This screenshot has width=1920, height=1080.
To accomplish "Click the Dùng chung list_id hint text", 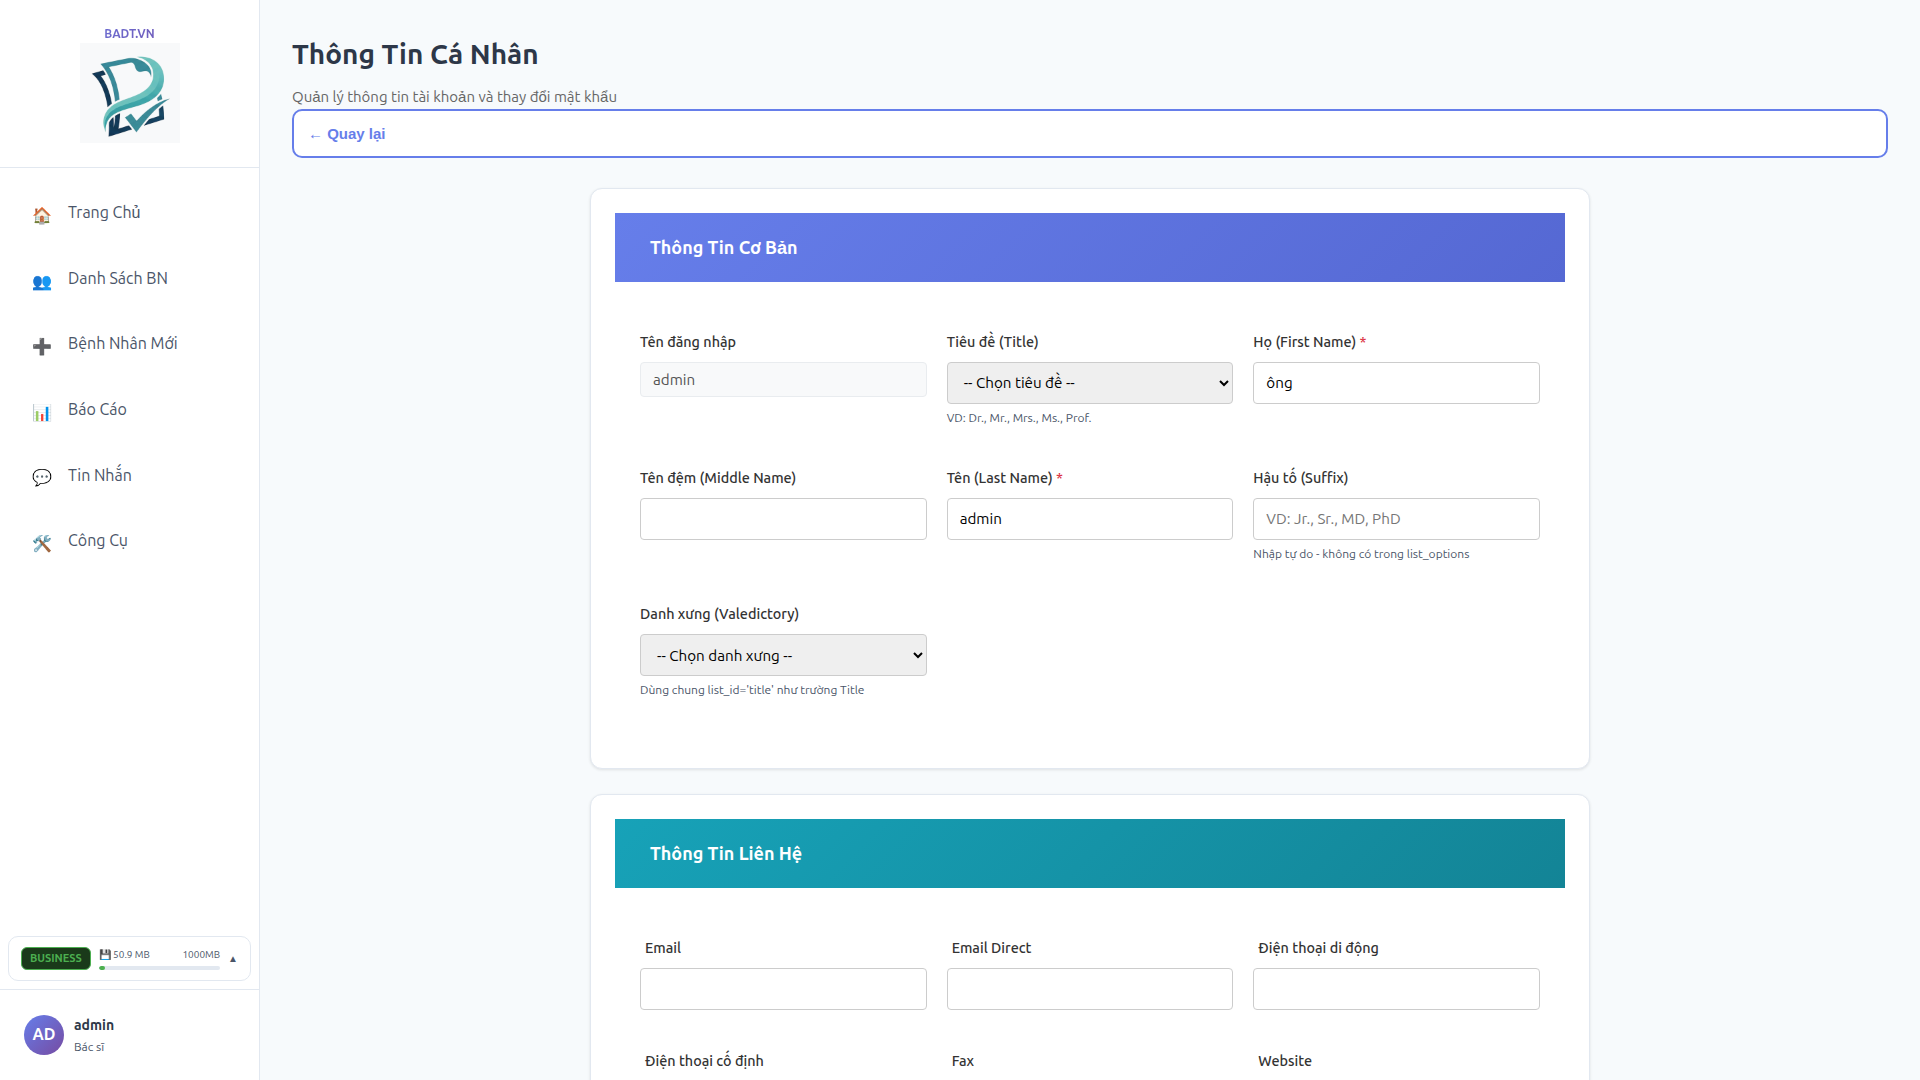I will (752, 690).
